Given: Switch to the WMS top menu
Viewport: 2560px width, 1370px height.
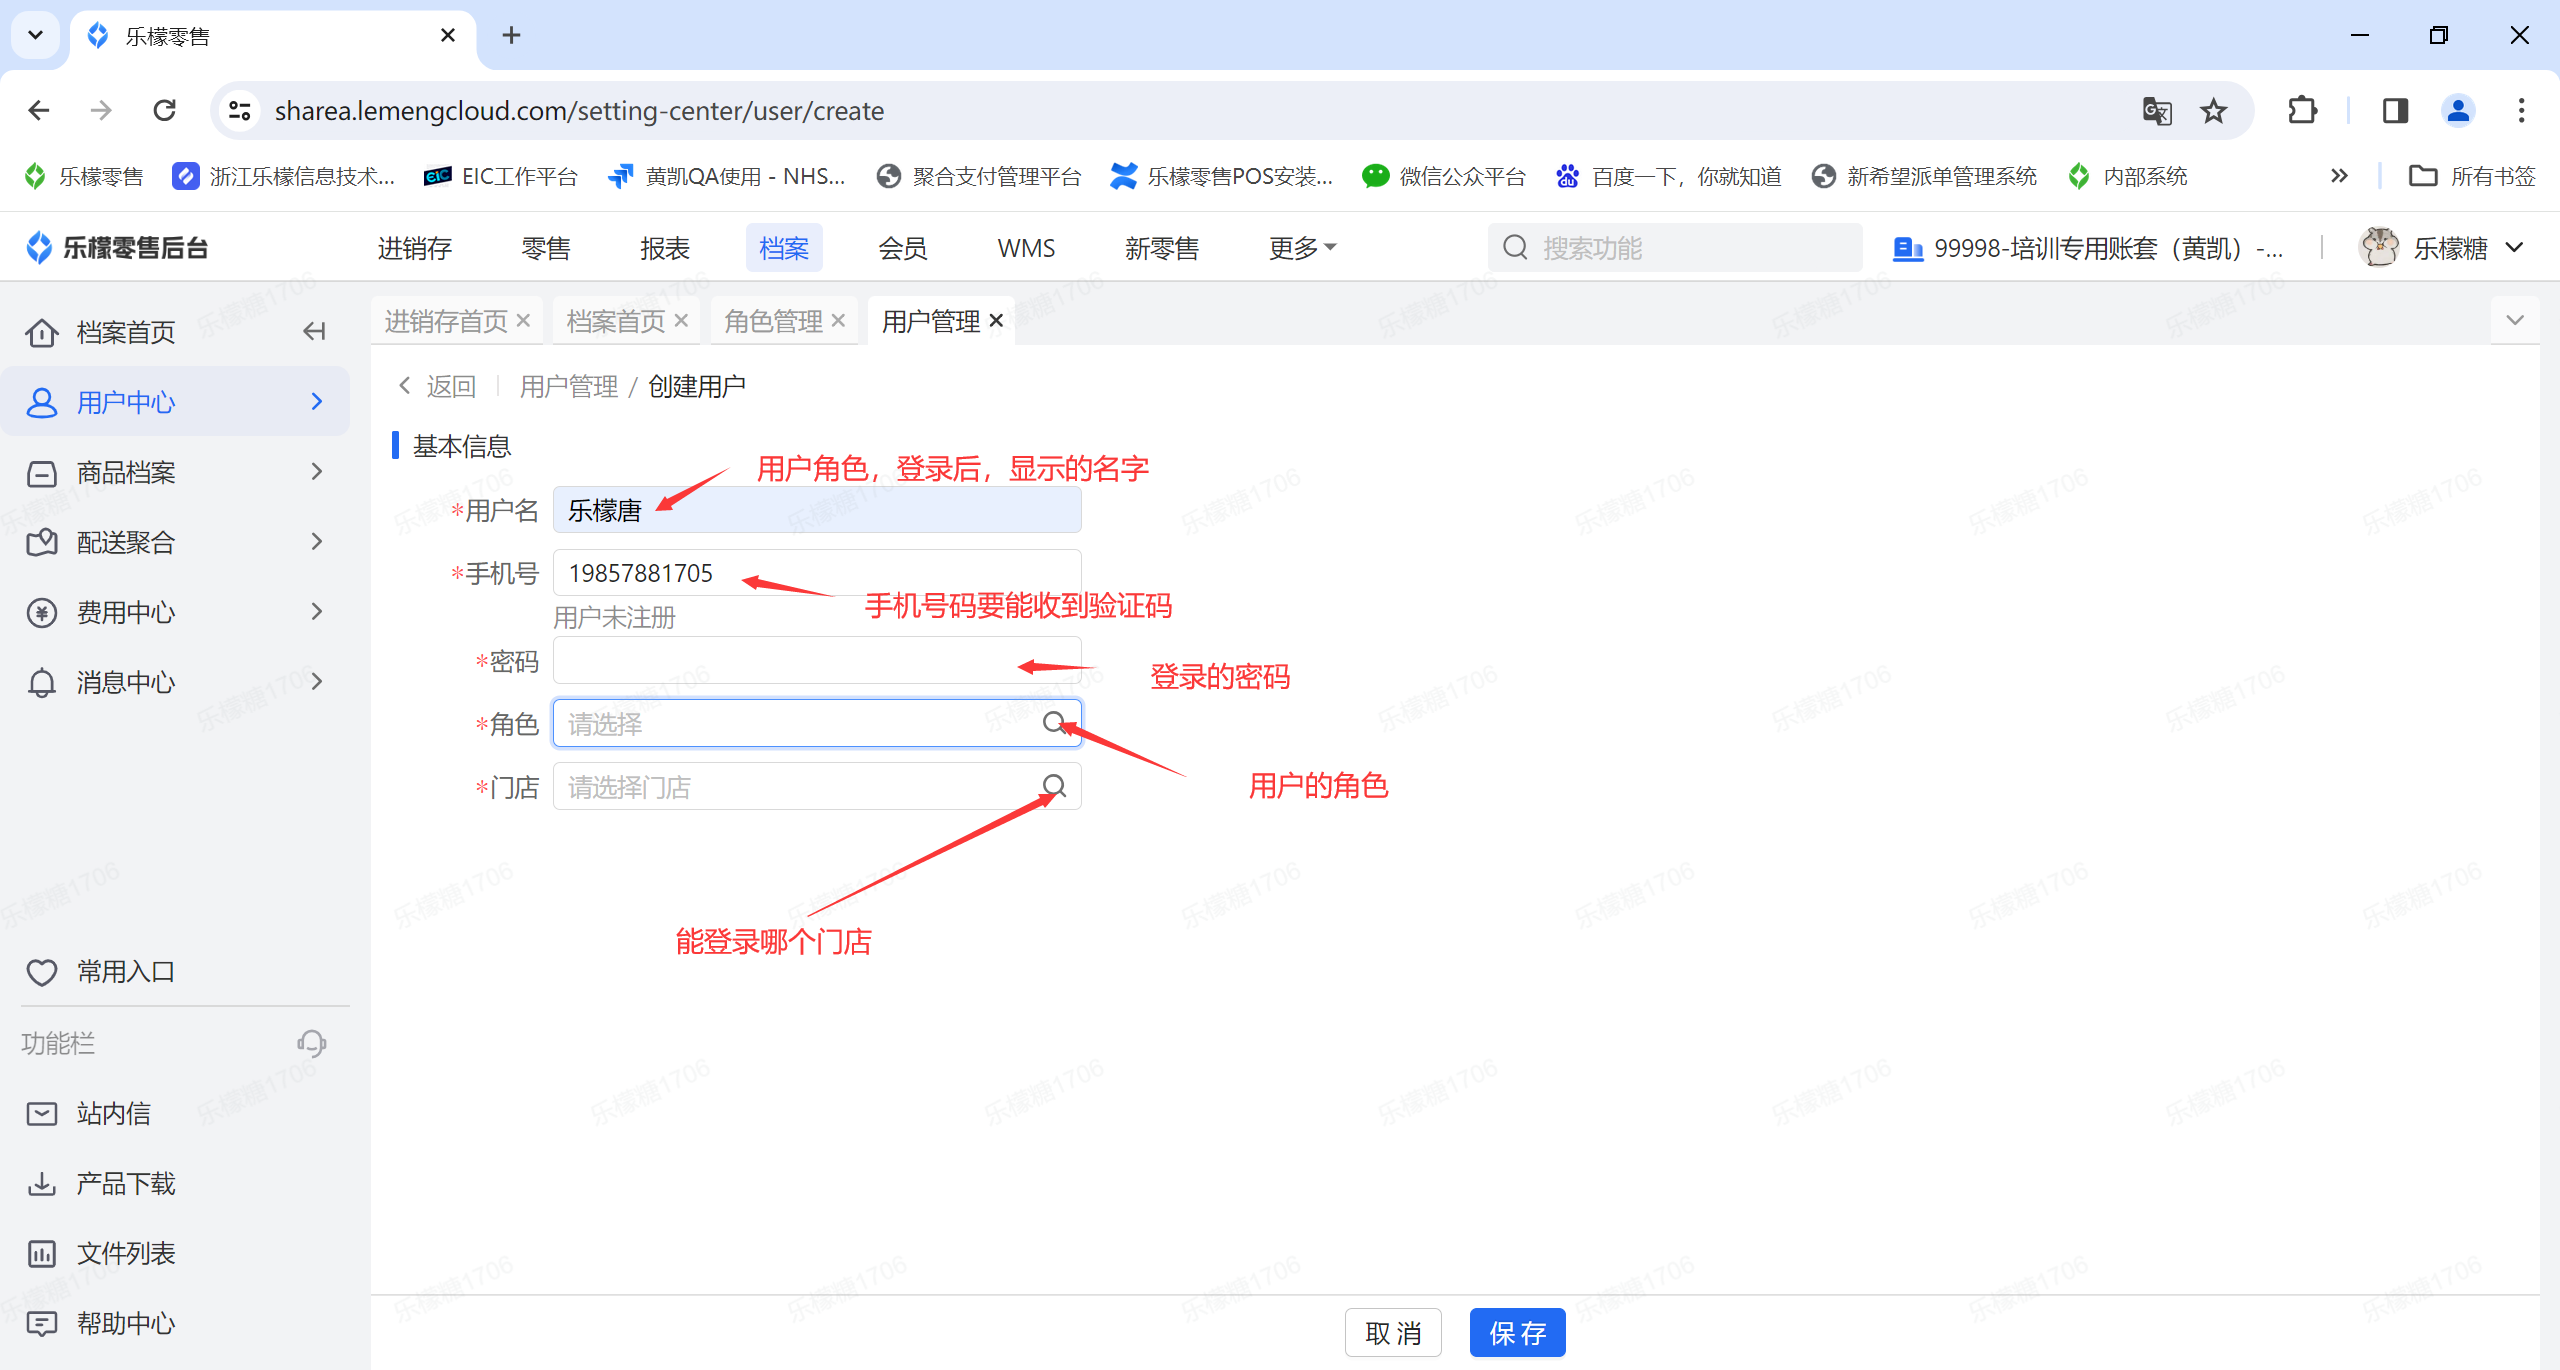Looking at the screenshot, I should (1026, 247).
